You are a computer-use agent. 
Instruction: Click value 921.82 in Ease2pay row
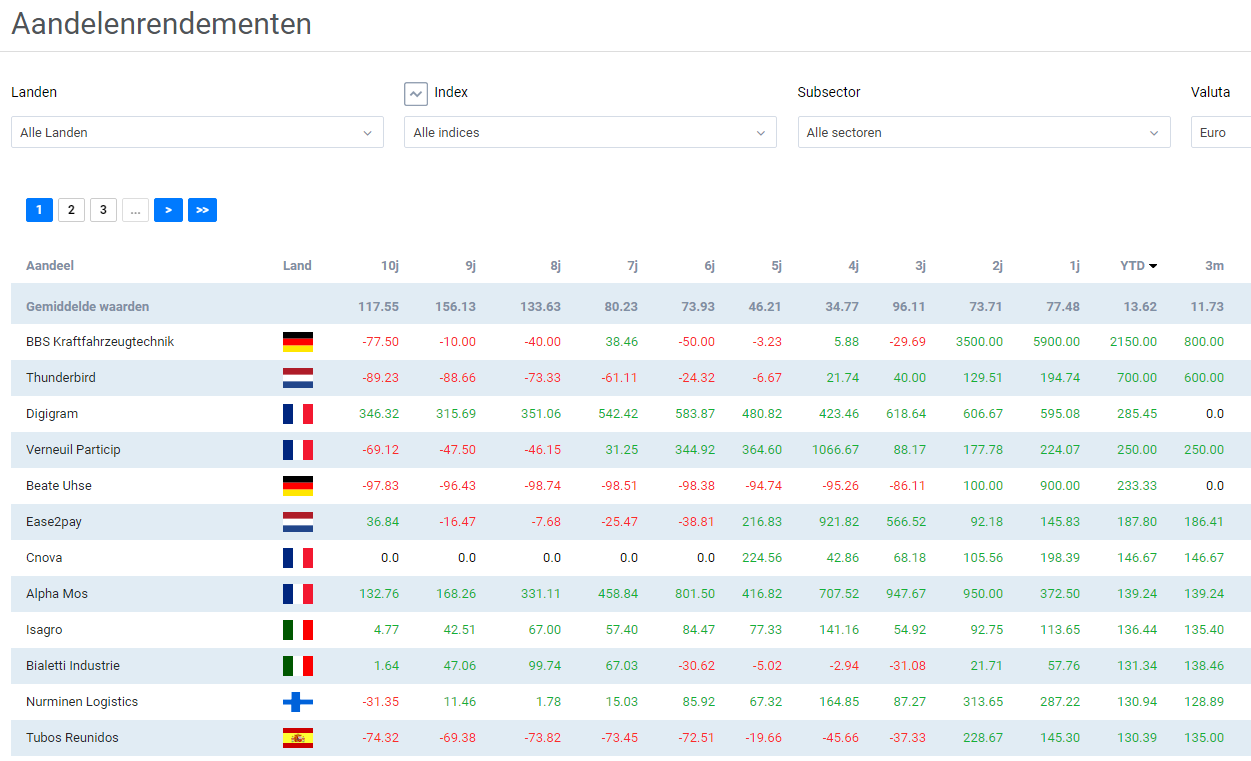pos(839,522)
